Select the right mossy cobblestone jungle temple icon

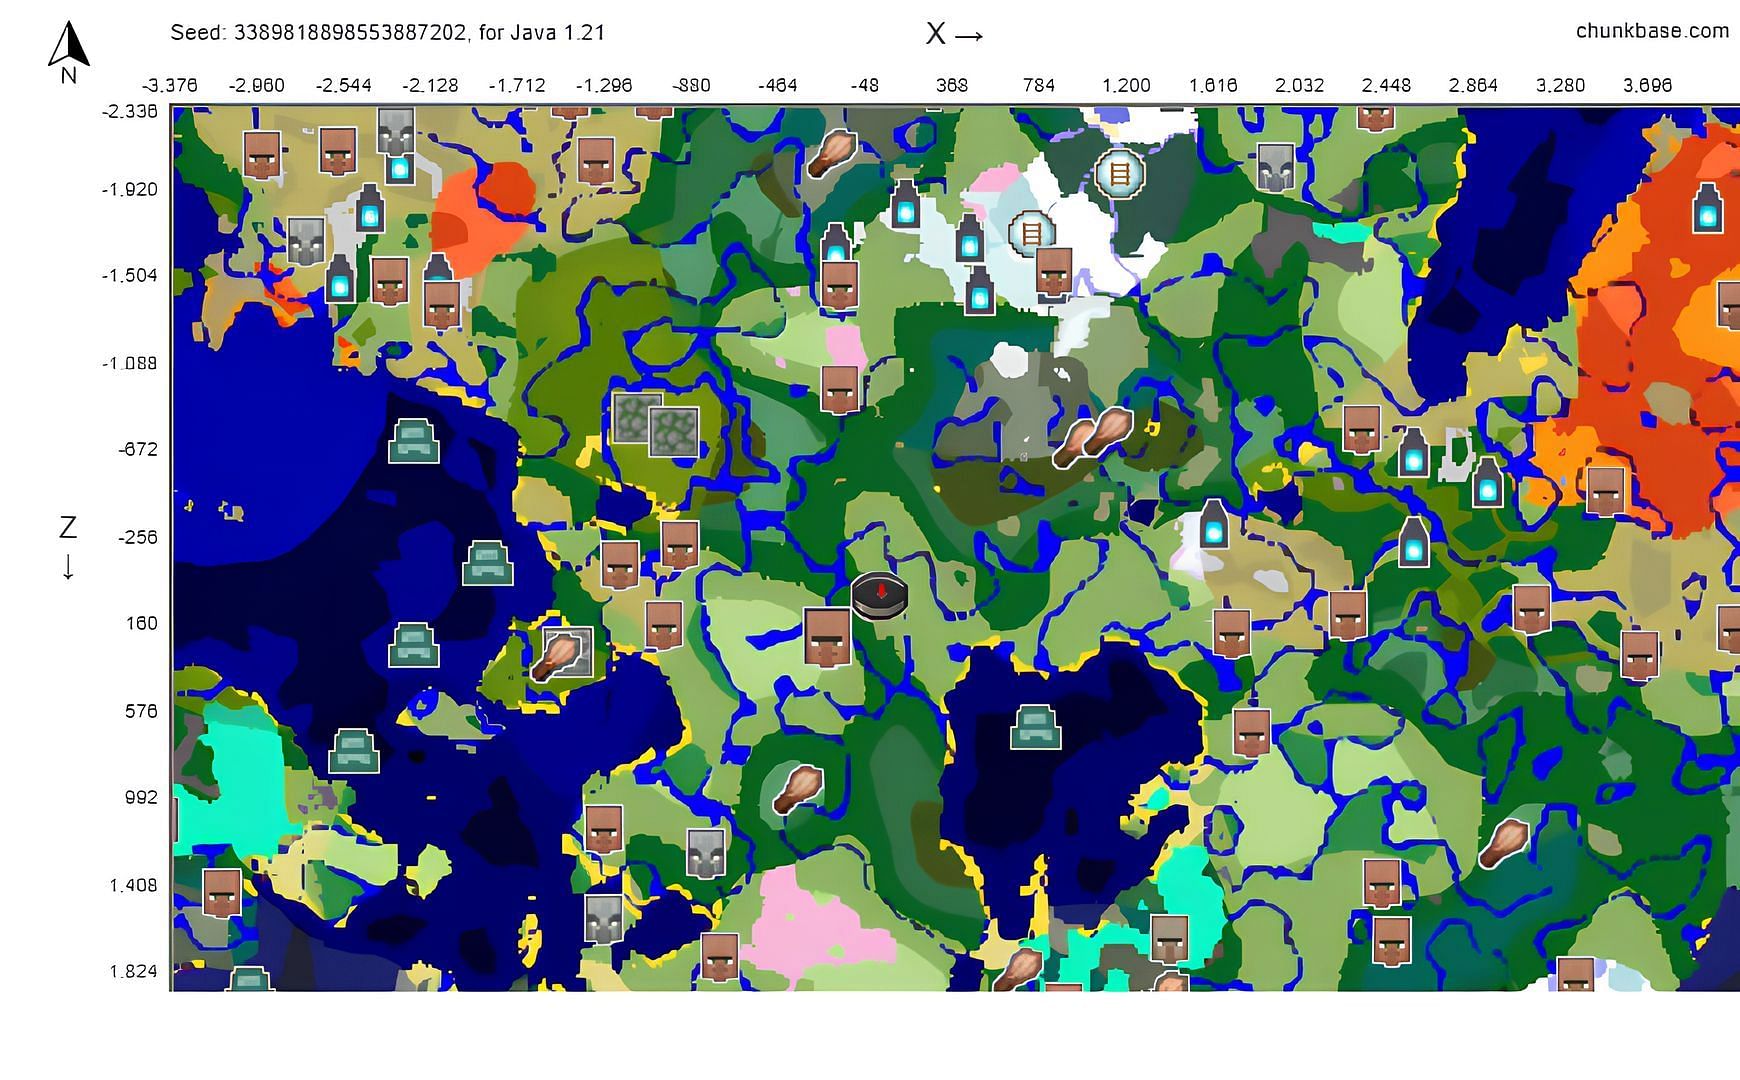click(674, 432)
